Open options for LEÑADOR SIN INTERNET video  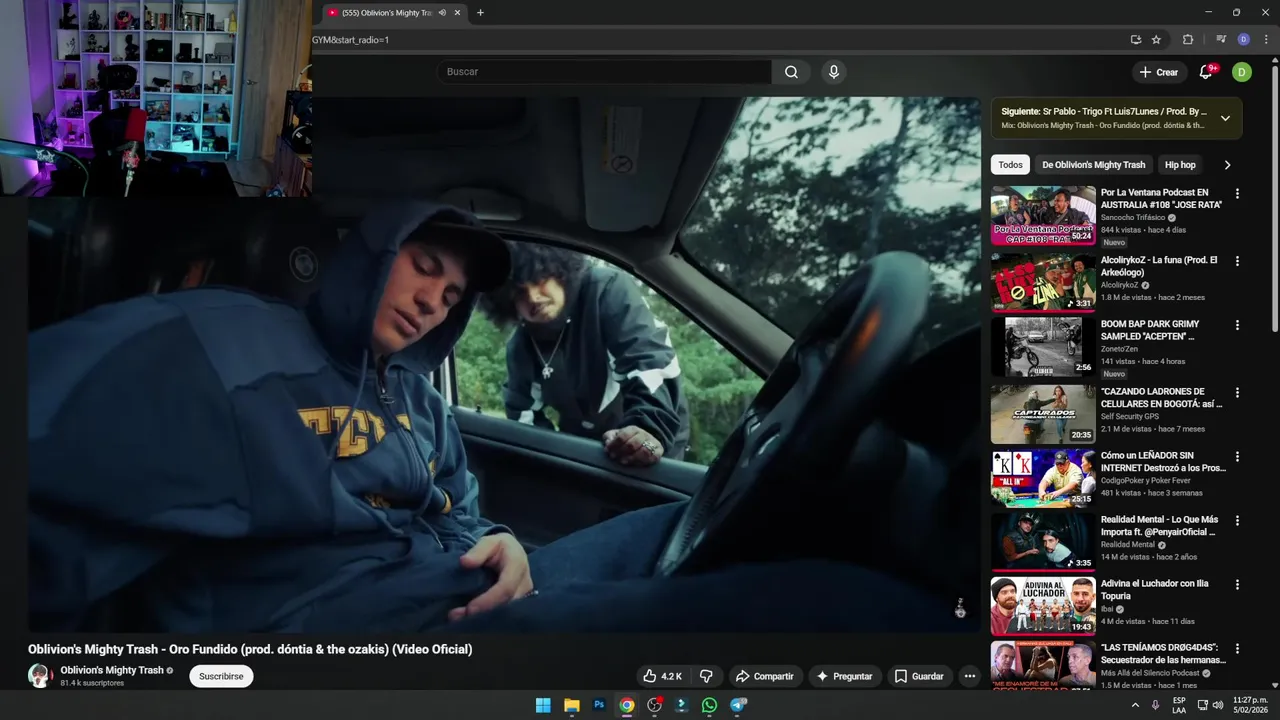click(x=1237, y=457)
